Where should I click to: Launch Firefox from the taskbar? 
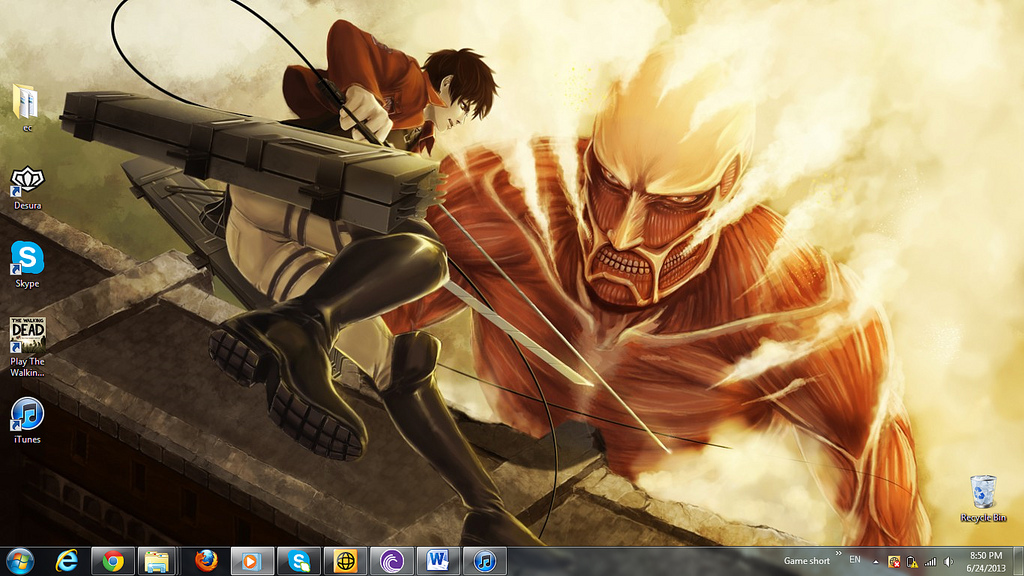tap(206, 561)
